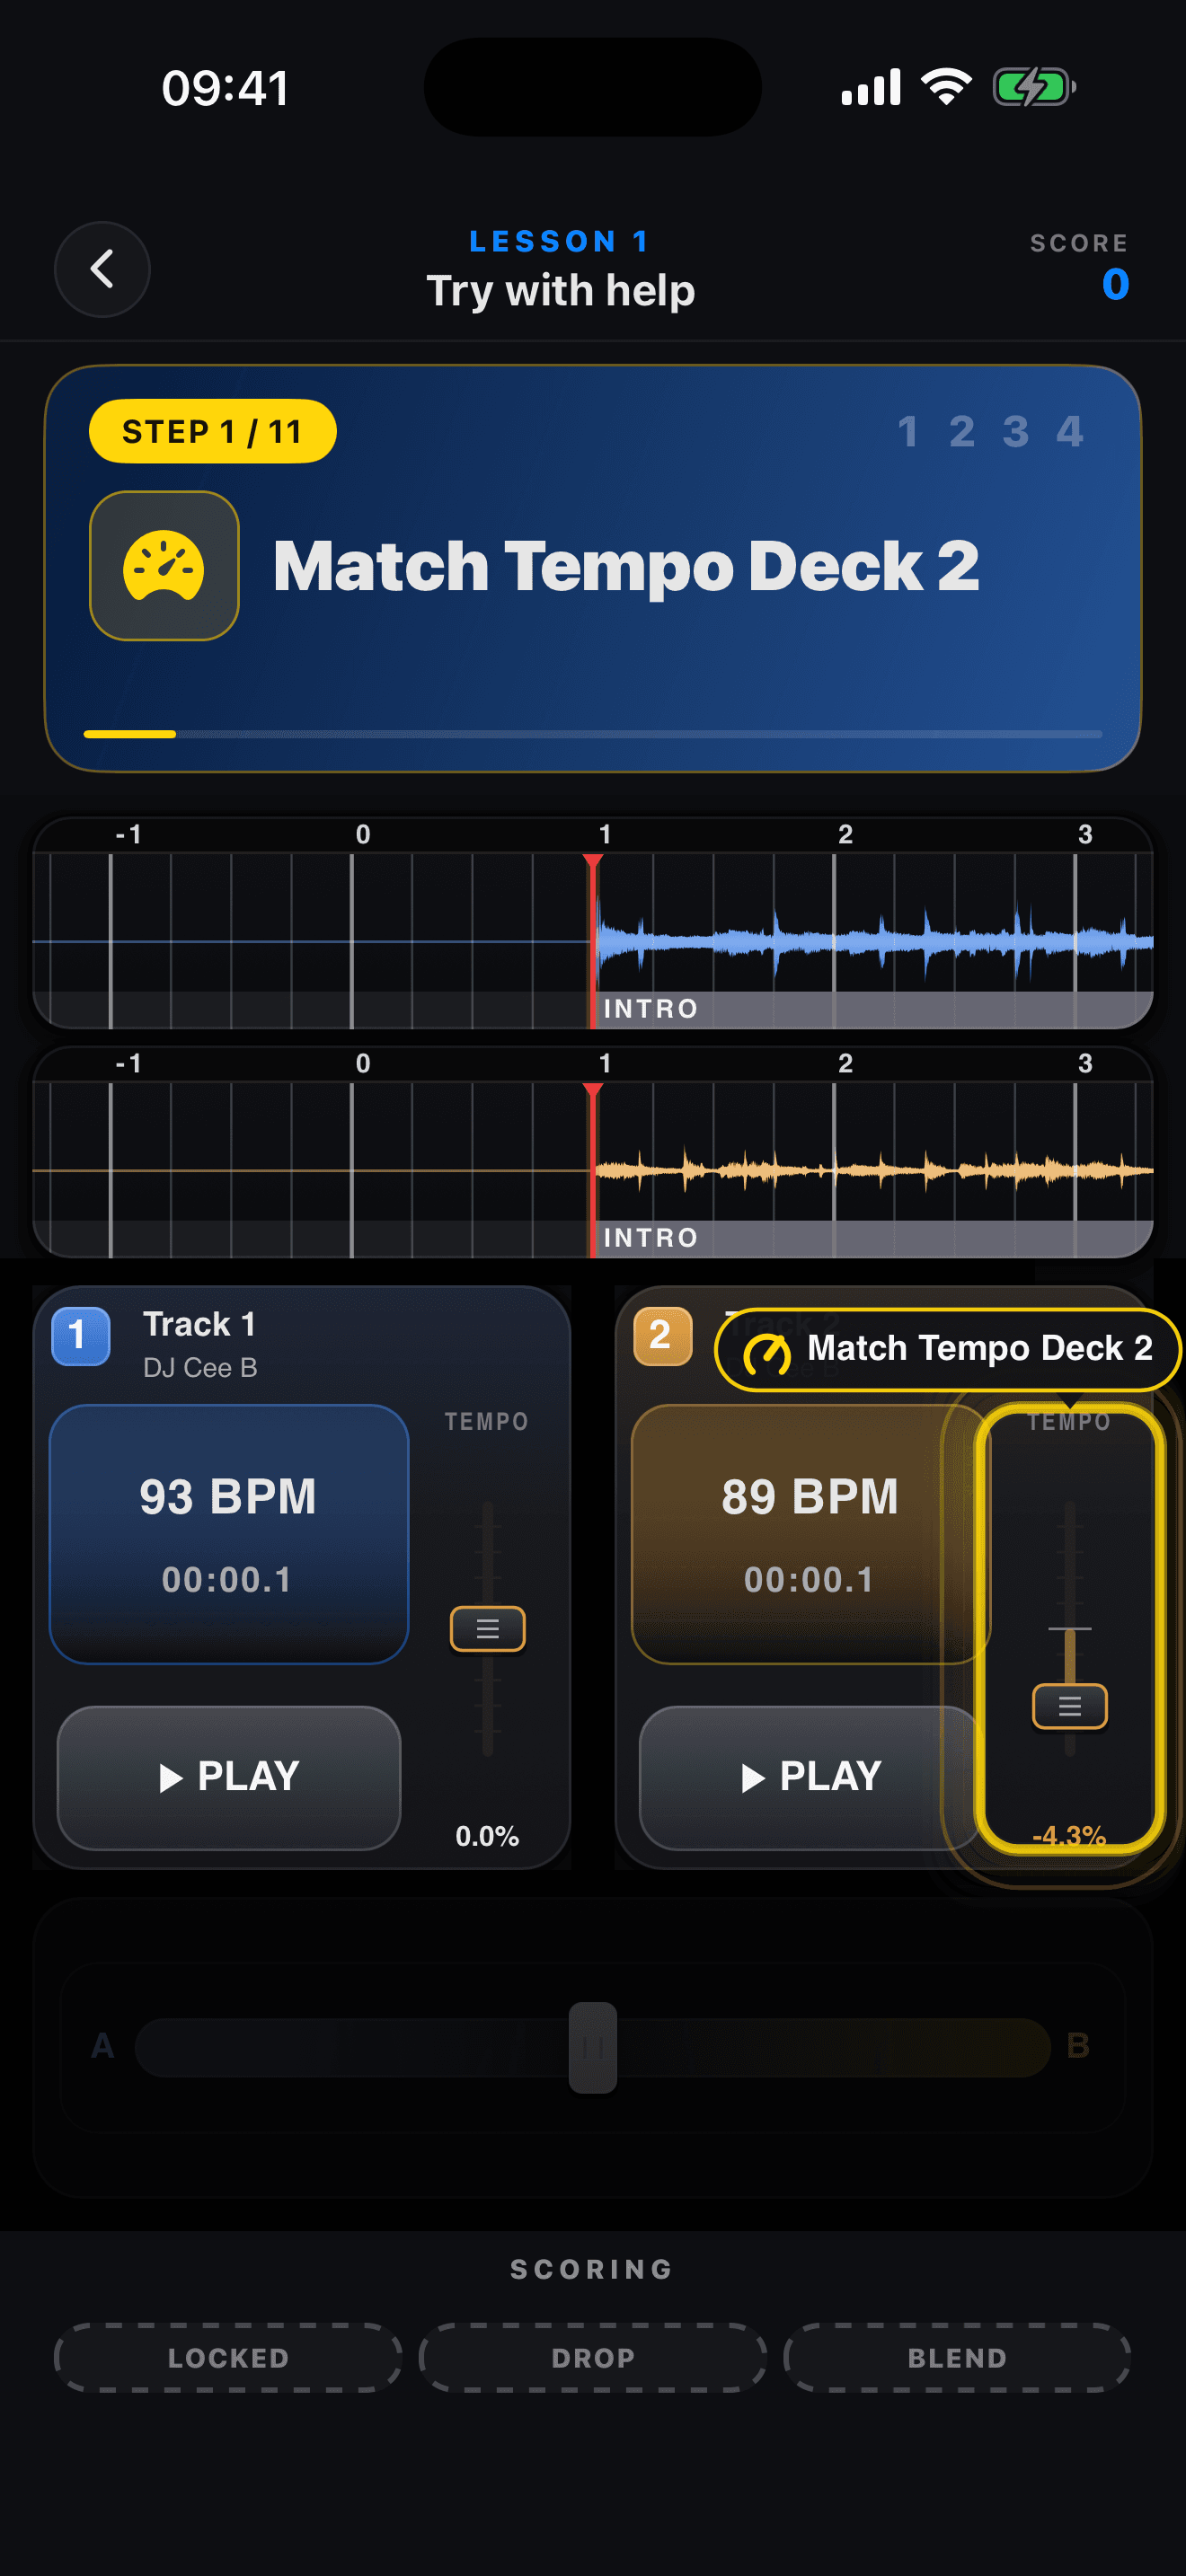Check the battery charging icon
The width and height of the screenshot is (1186, 2576).
point(1034,87)
